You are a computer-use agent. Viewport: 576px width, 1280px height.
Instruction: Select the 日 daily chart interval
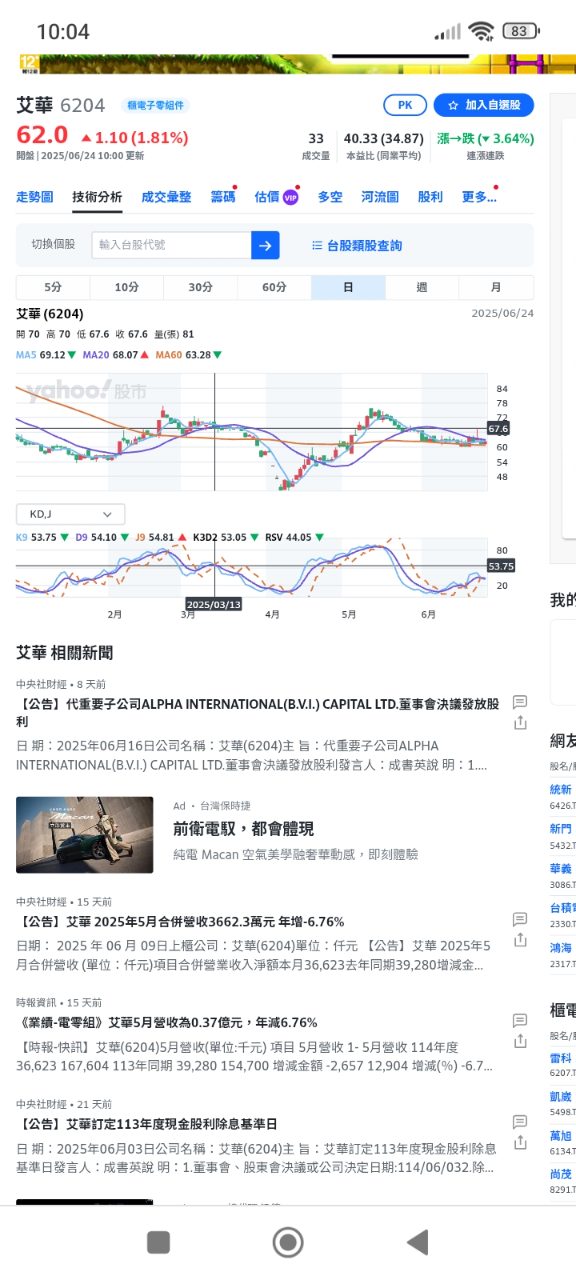348,288
